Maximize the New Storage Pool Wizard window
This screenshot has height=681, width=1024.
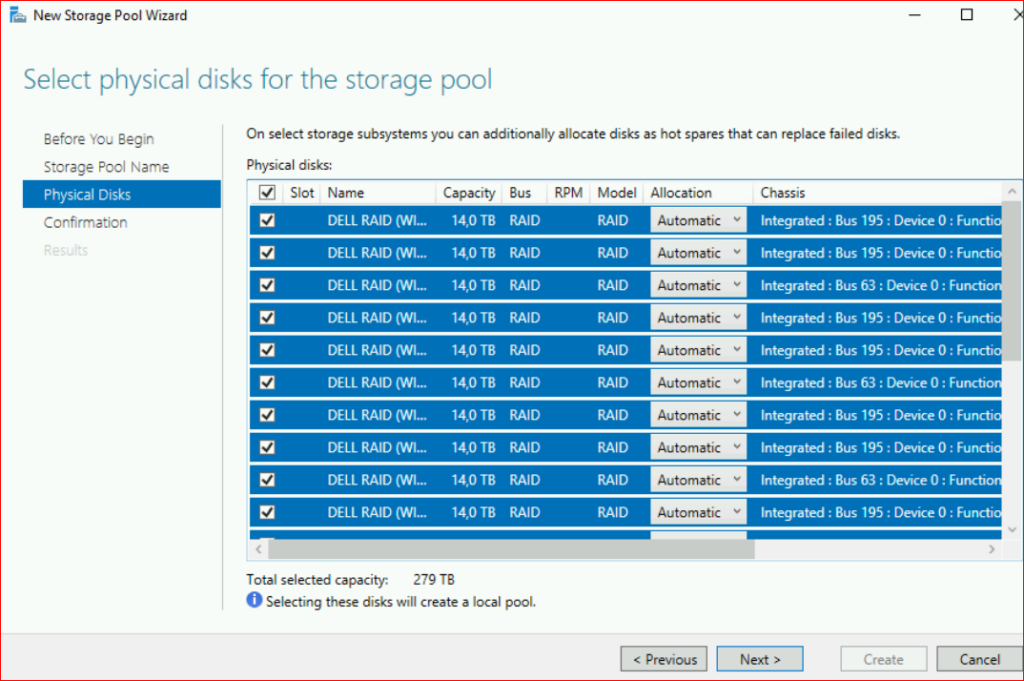pyautogui.click(x=966, y=15)
